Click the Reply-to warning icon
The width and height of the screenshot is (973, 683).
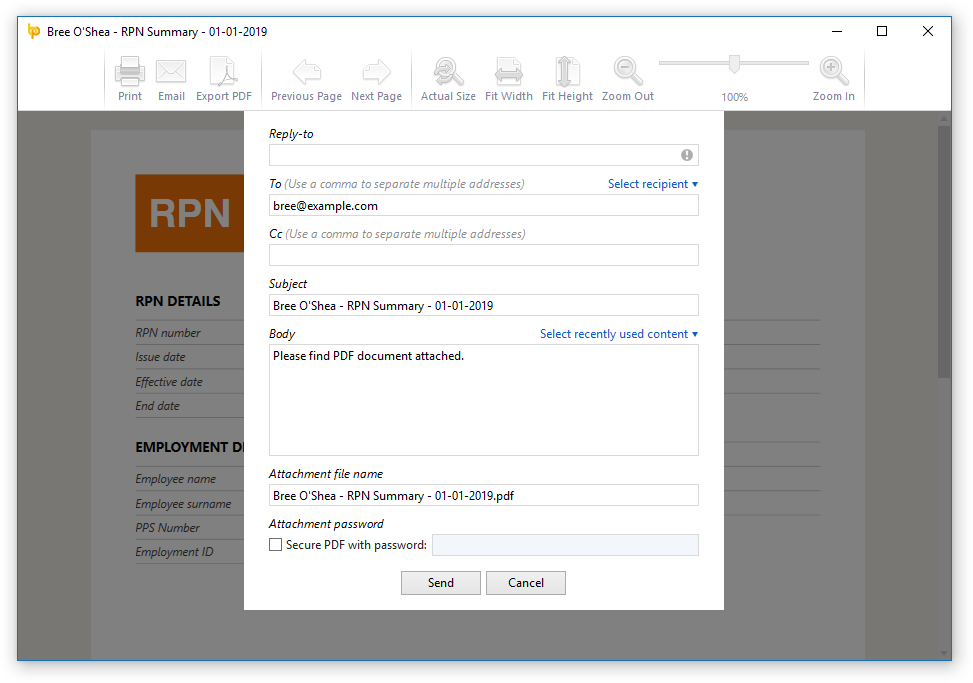[x=686, y=155]
